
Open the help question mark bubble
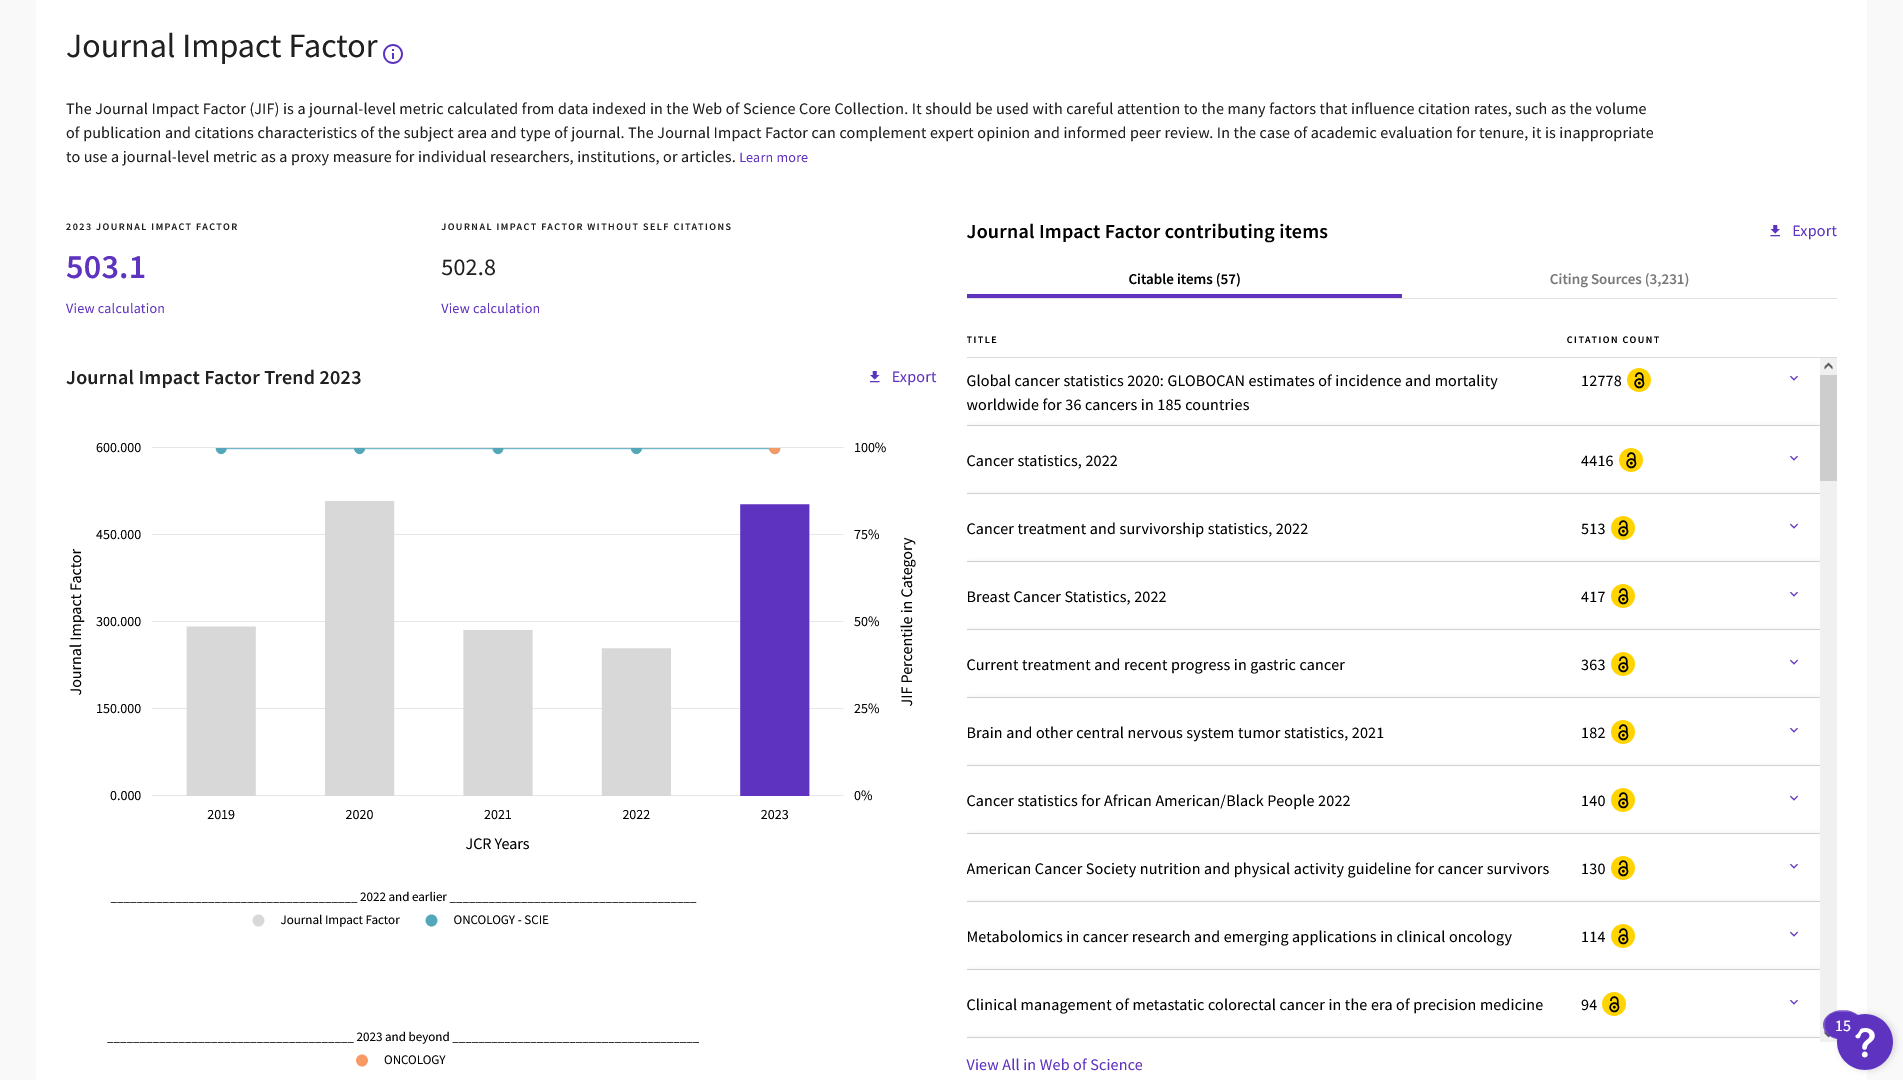pyautogui.click(x=1864, y=1042)
